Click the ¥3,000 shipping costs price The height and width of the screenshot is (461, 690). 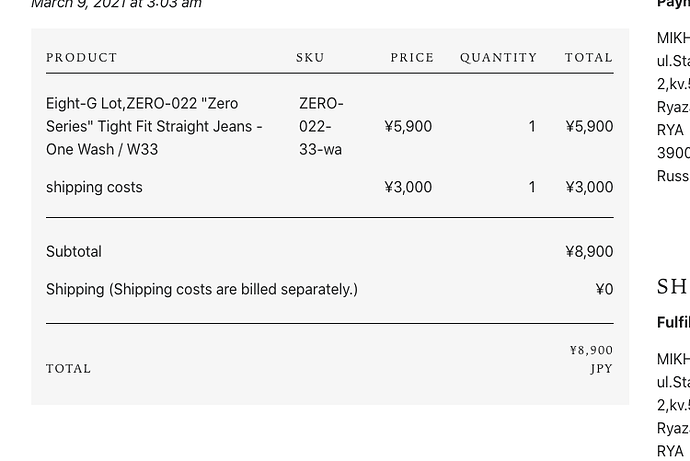click(408, 187)
